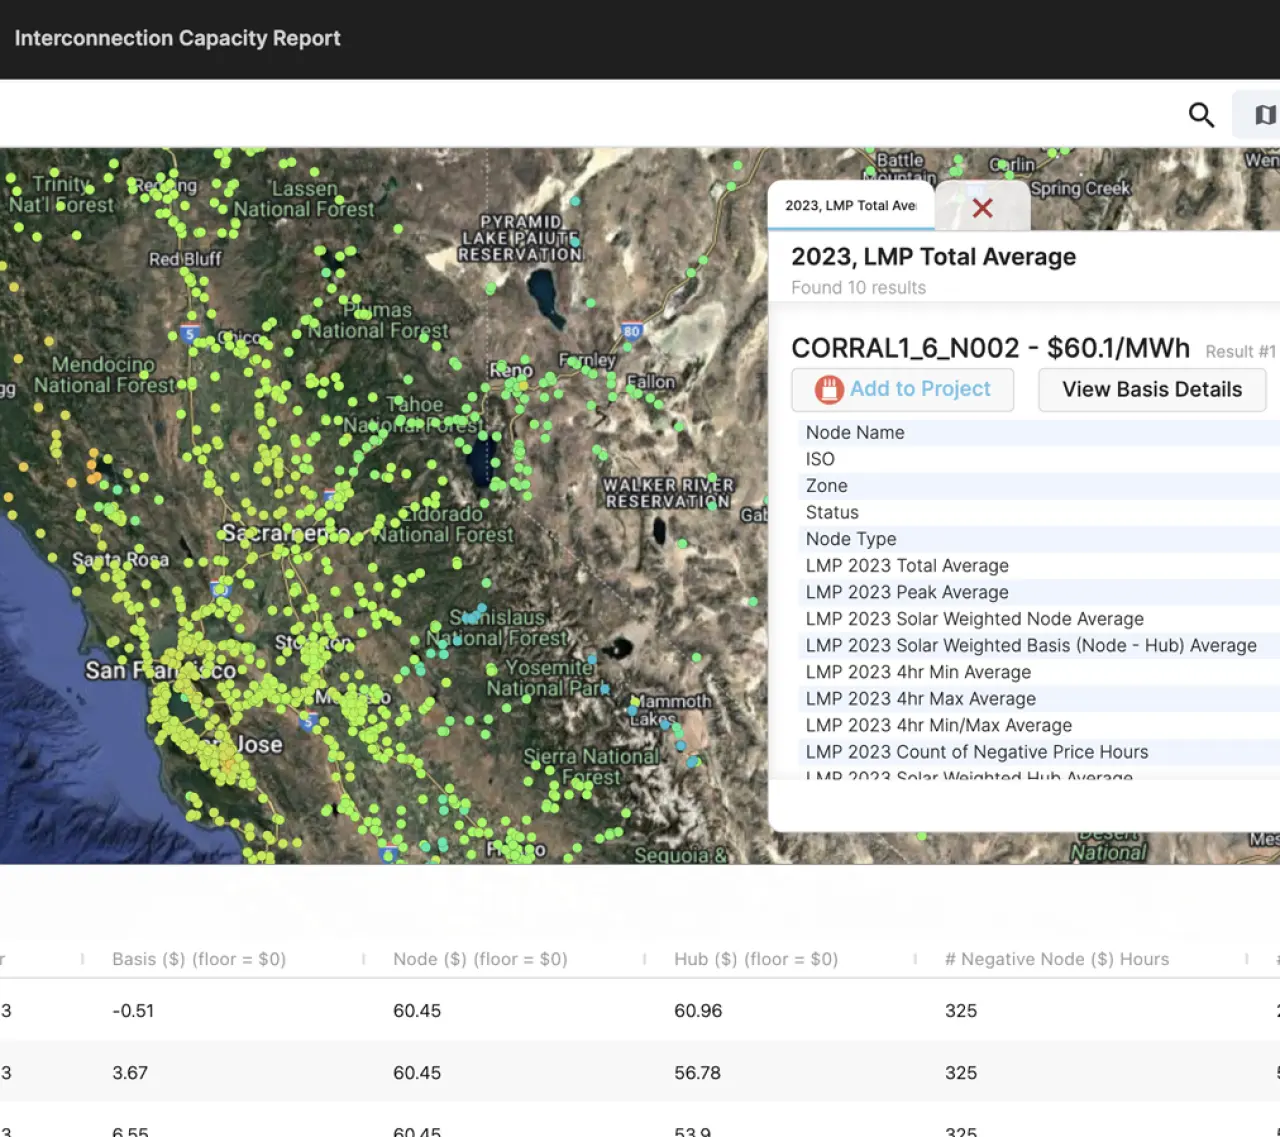Close popup with the red X

(983, 207)
